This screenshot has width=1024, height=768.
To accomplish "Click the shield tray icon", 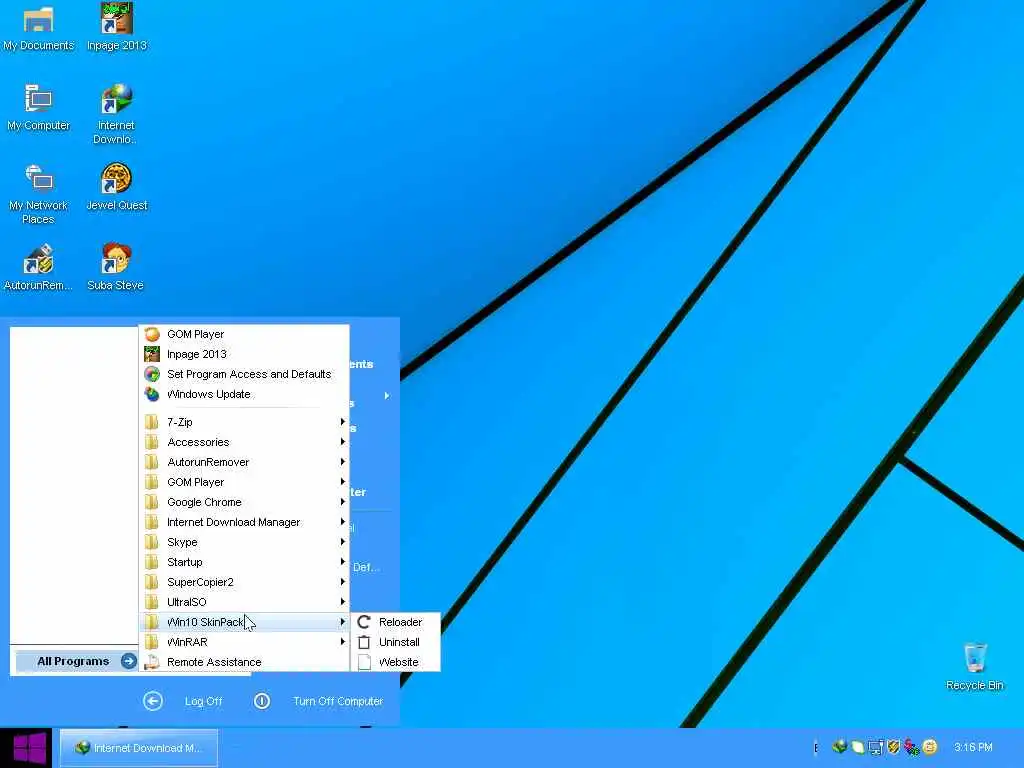I will click(893, 746).
